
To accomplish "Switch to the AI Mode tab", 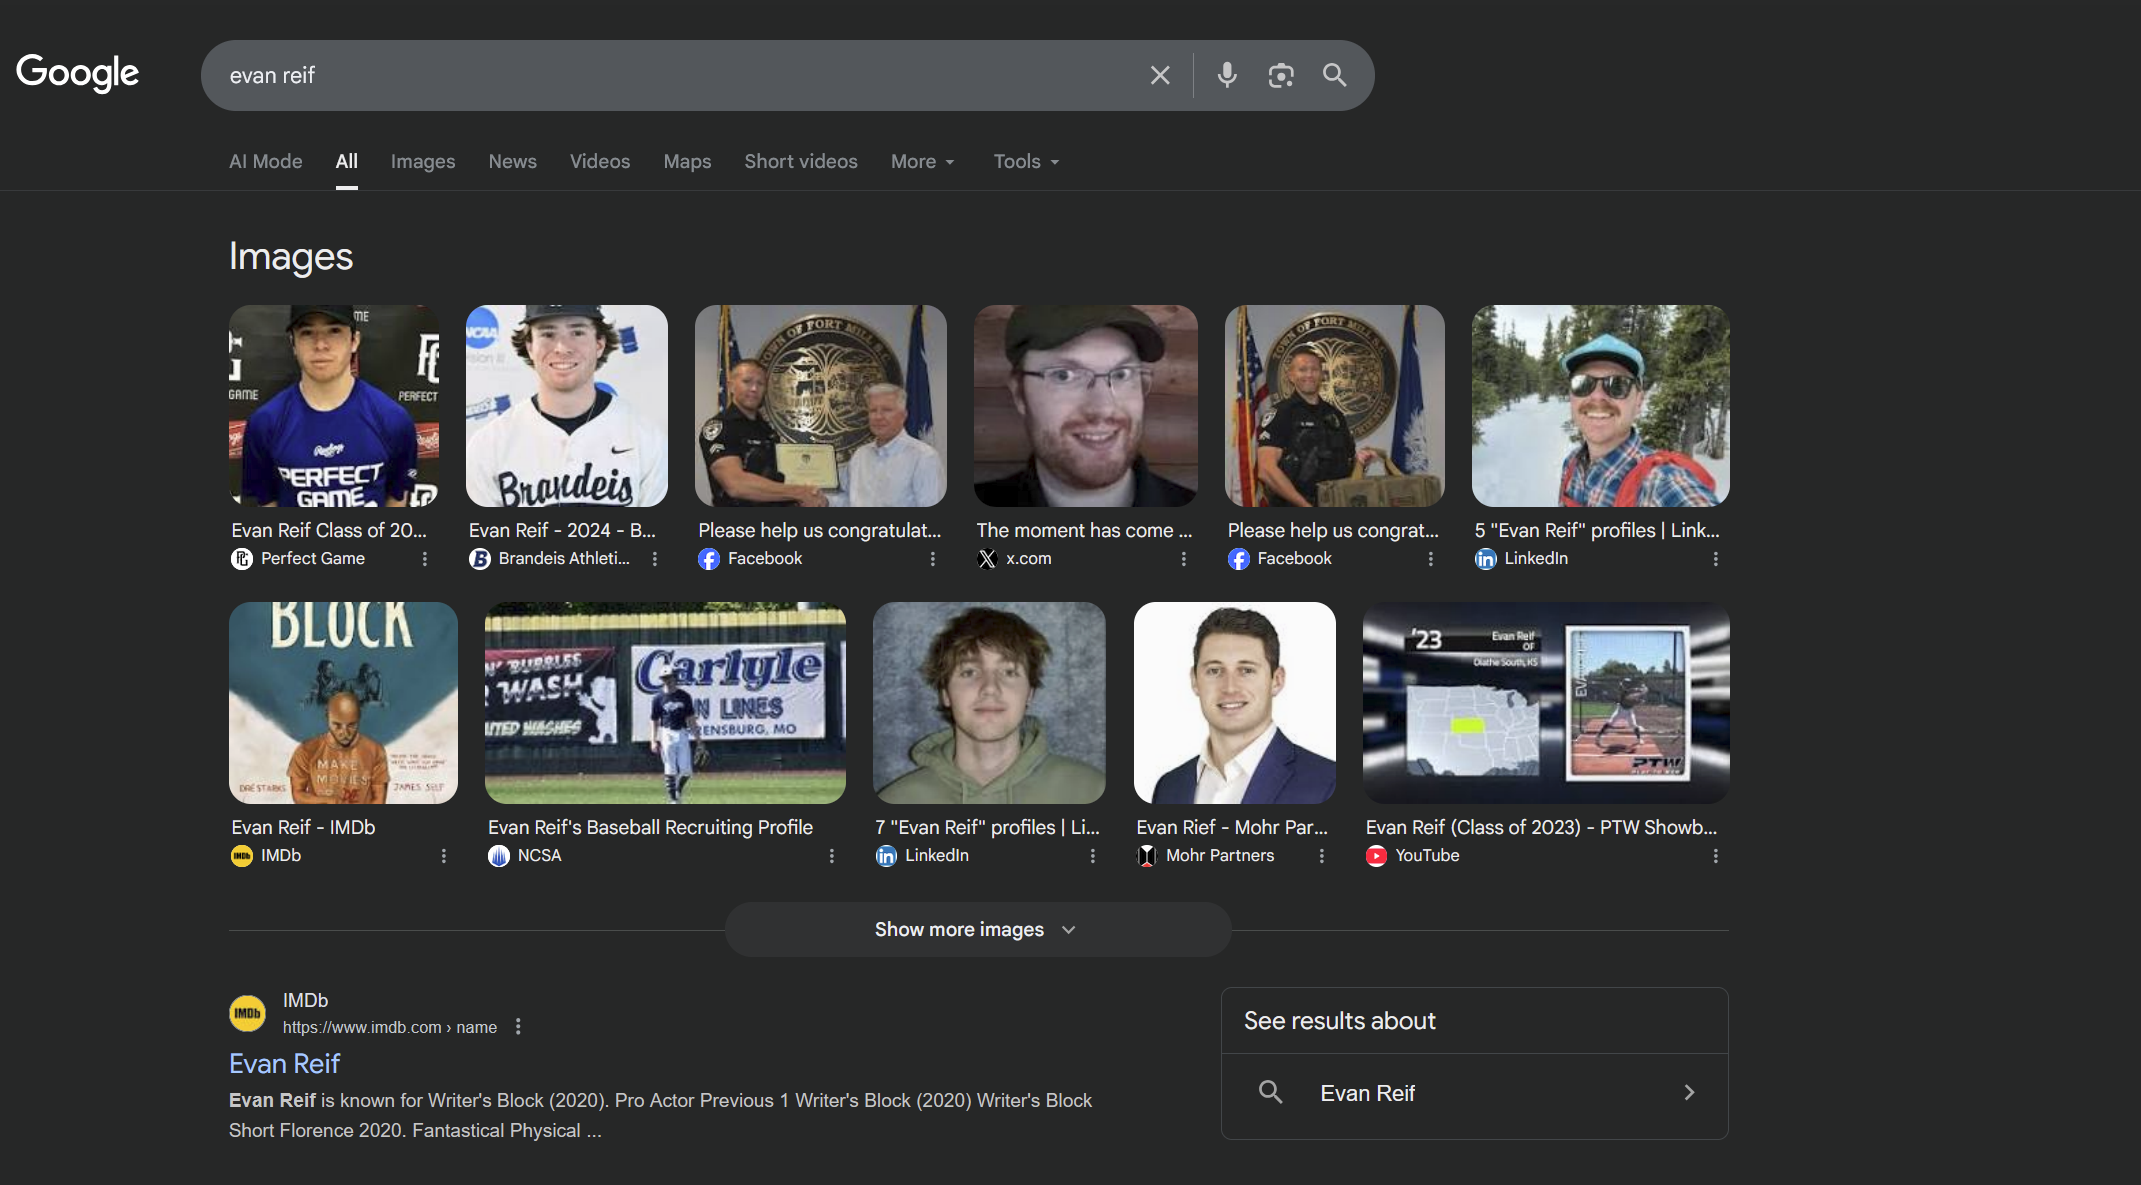I will (265, 161).
